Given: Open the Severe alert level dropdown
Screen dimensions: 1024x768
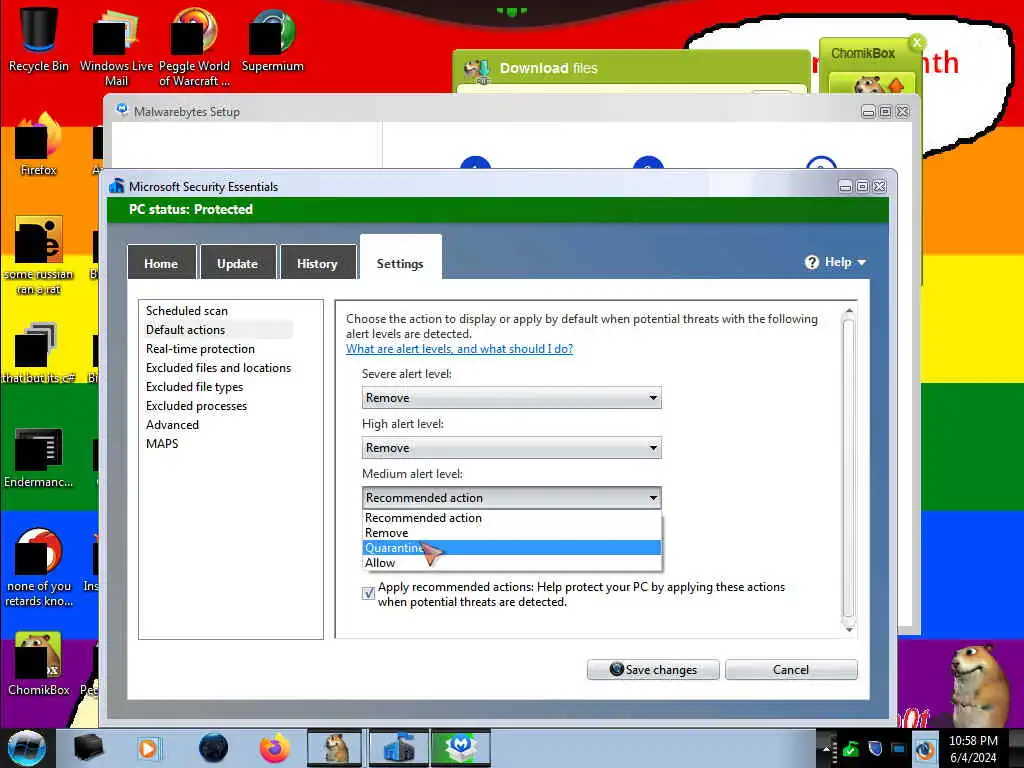Looking at the screenshot, I should 511,398.
